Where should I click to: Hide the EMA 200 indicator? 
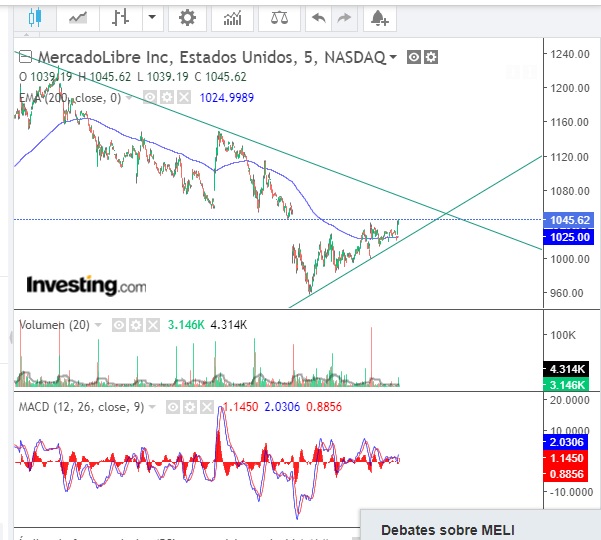[x=149, y=97]
